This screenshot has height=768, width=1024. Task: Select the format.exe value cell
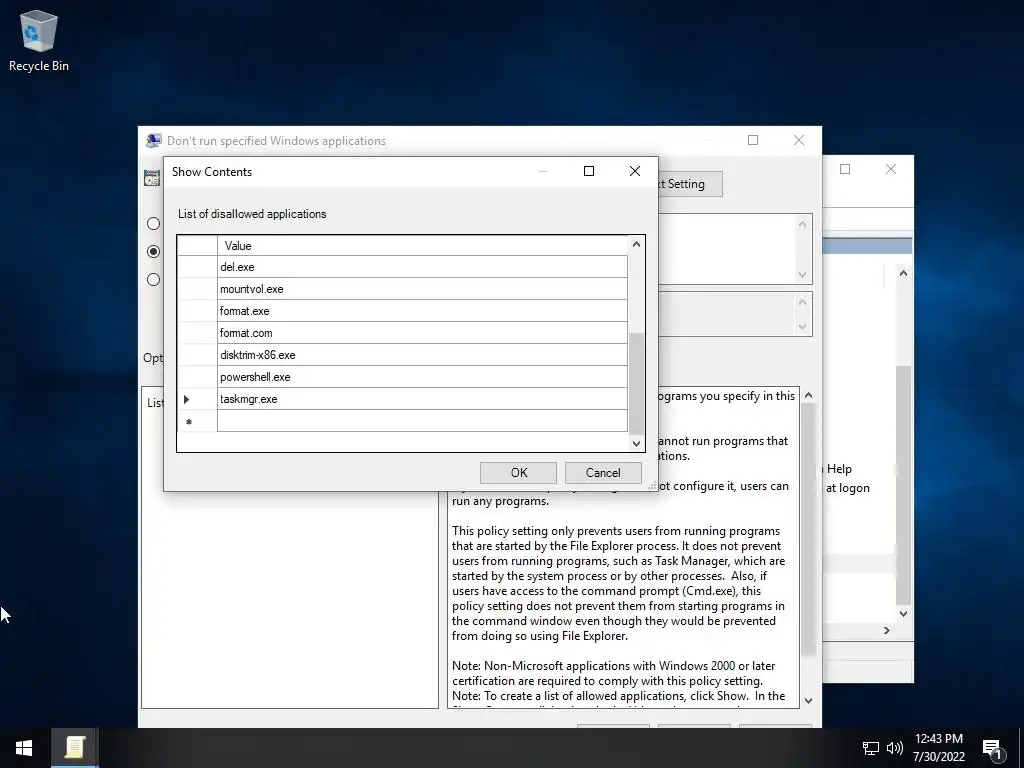point(422,311)
